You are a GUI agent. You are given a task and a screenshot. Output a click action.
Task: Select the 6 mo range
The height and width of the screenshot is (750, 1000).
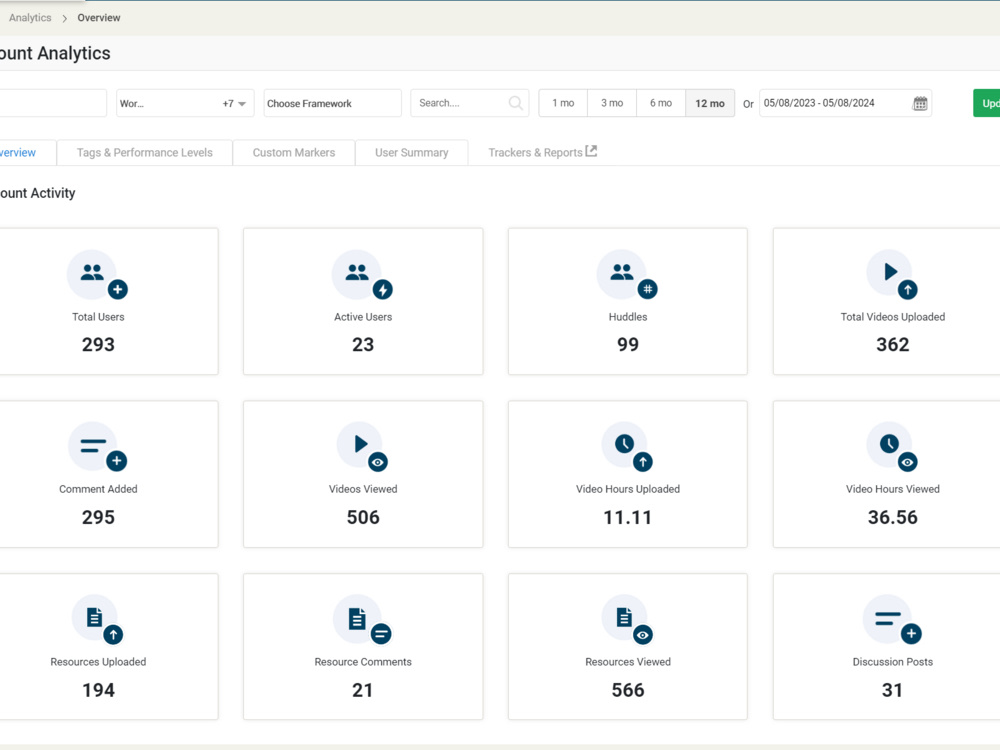click(661, 103)
